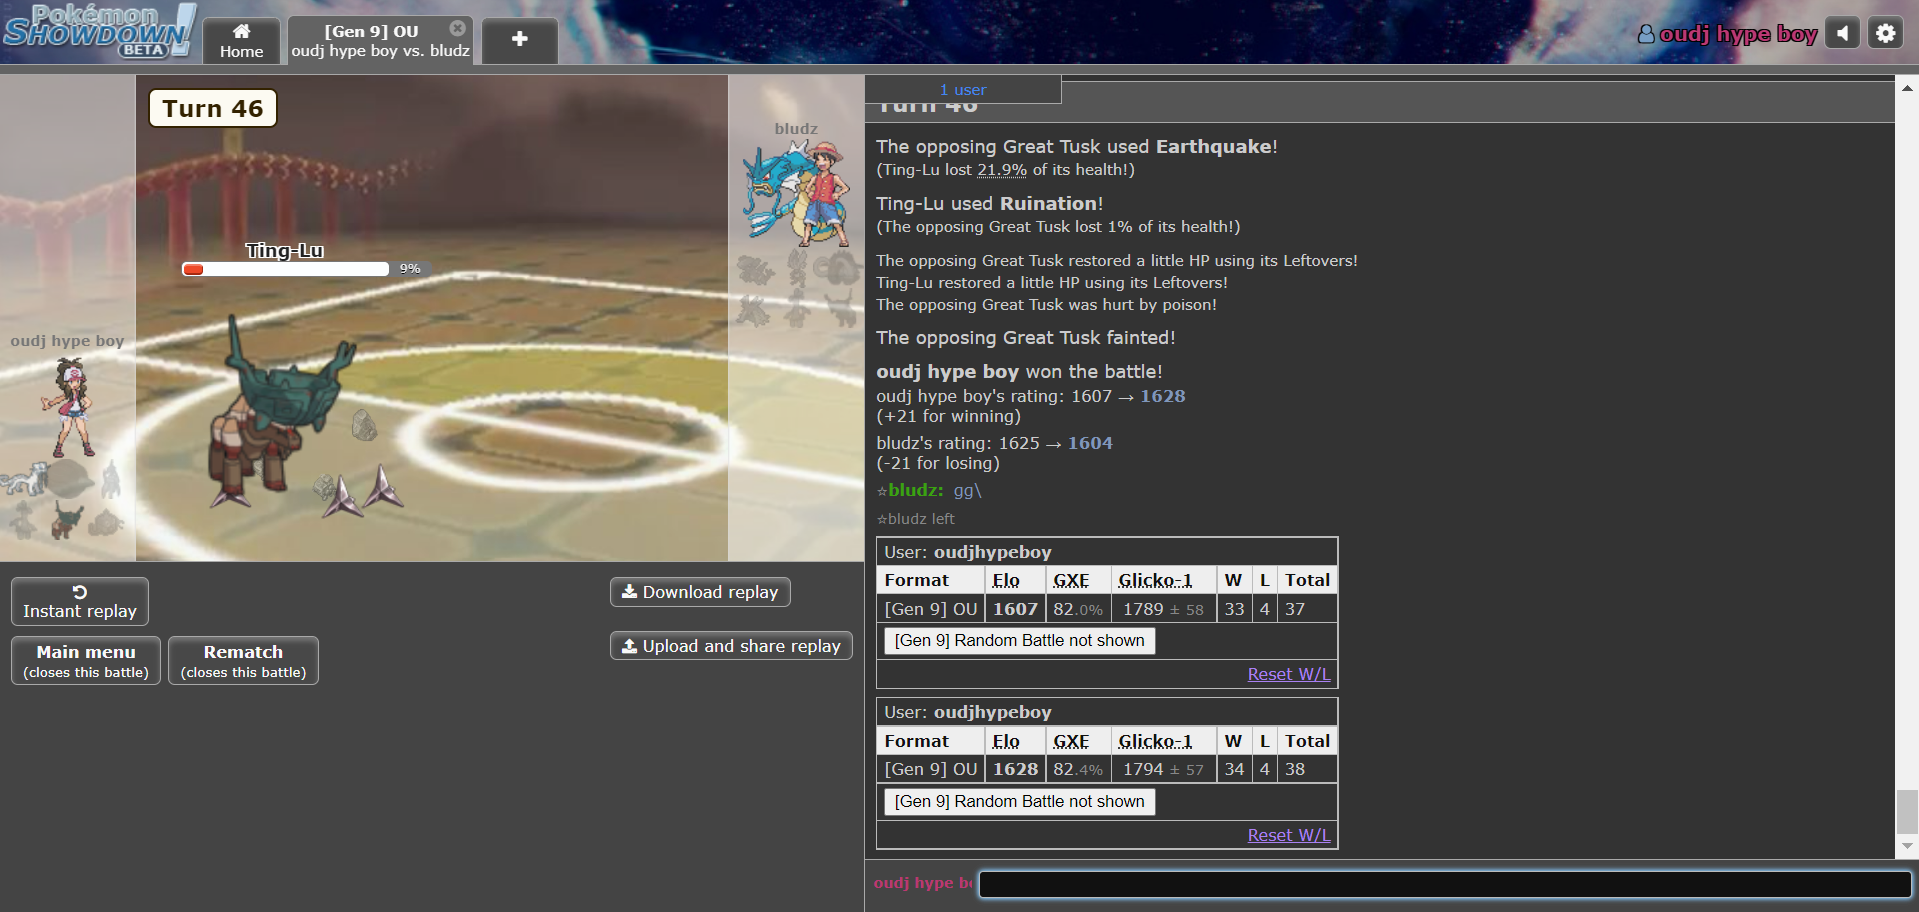Download the battle replay
This screenshot has height=912, width=1919.
pos(700,592)
